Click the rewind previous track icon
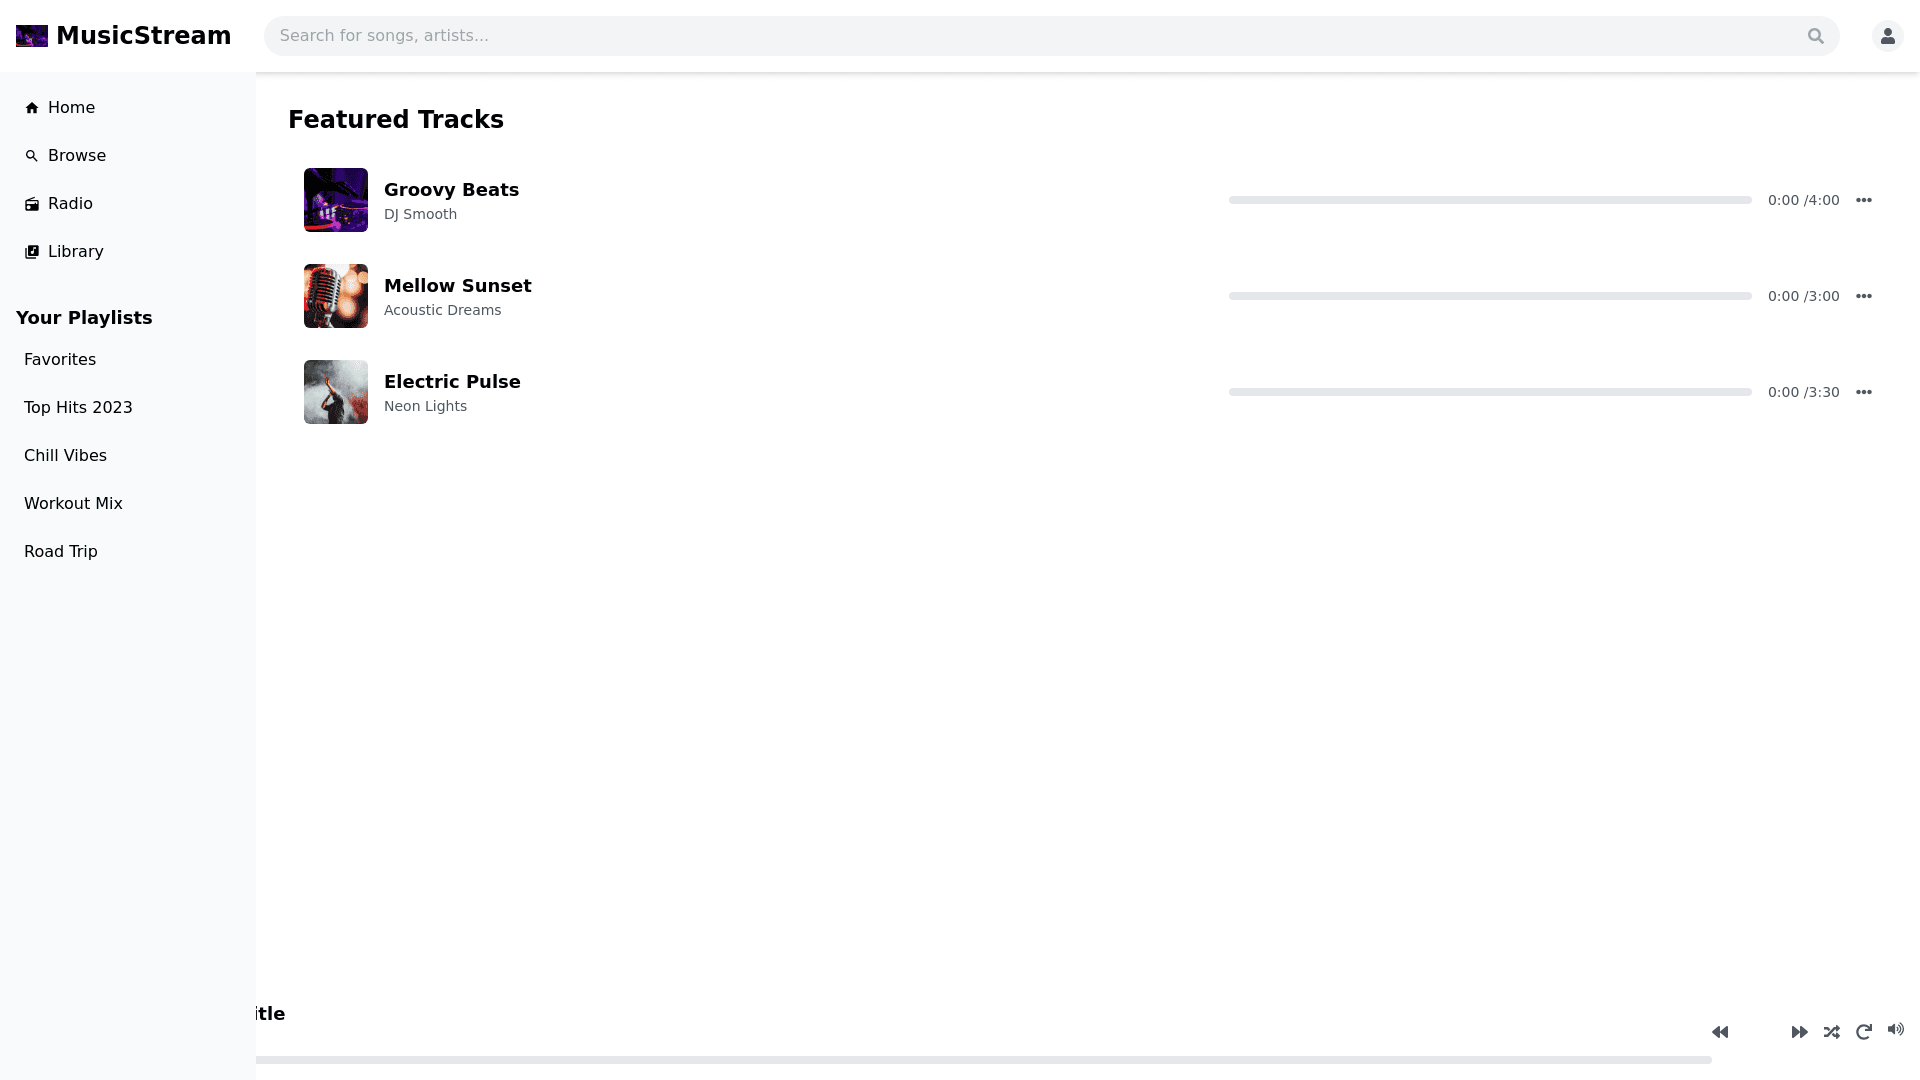 point(1720,1032)
